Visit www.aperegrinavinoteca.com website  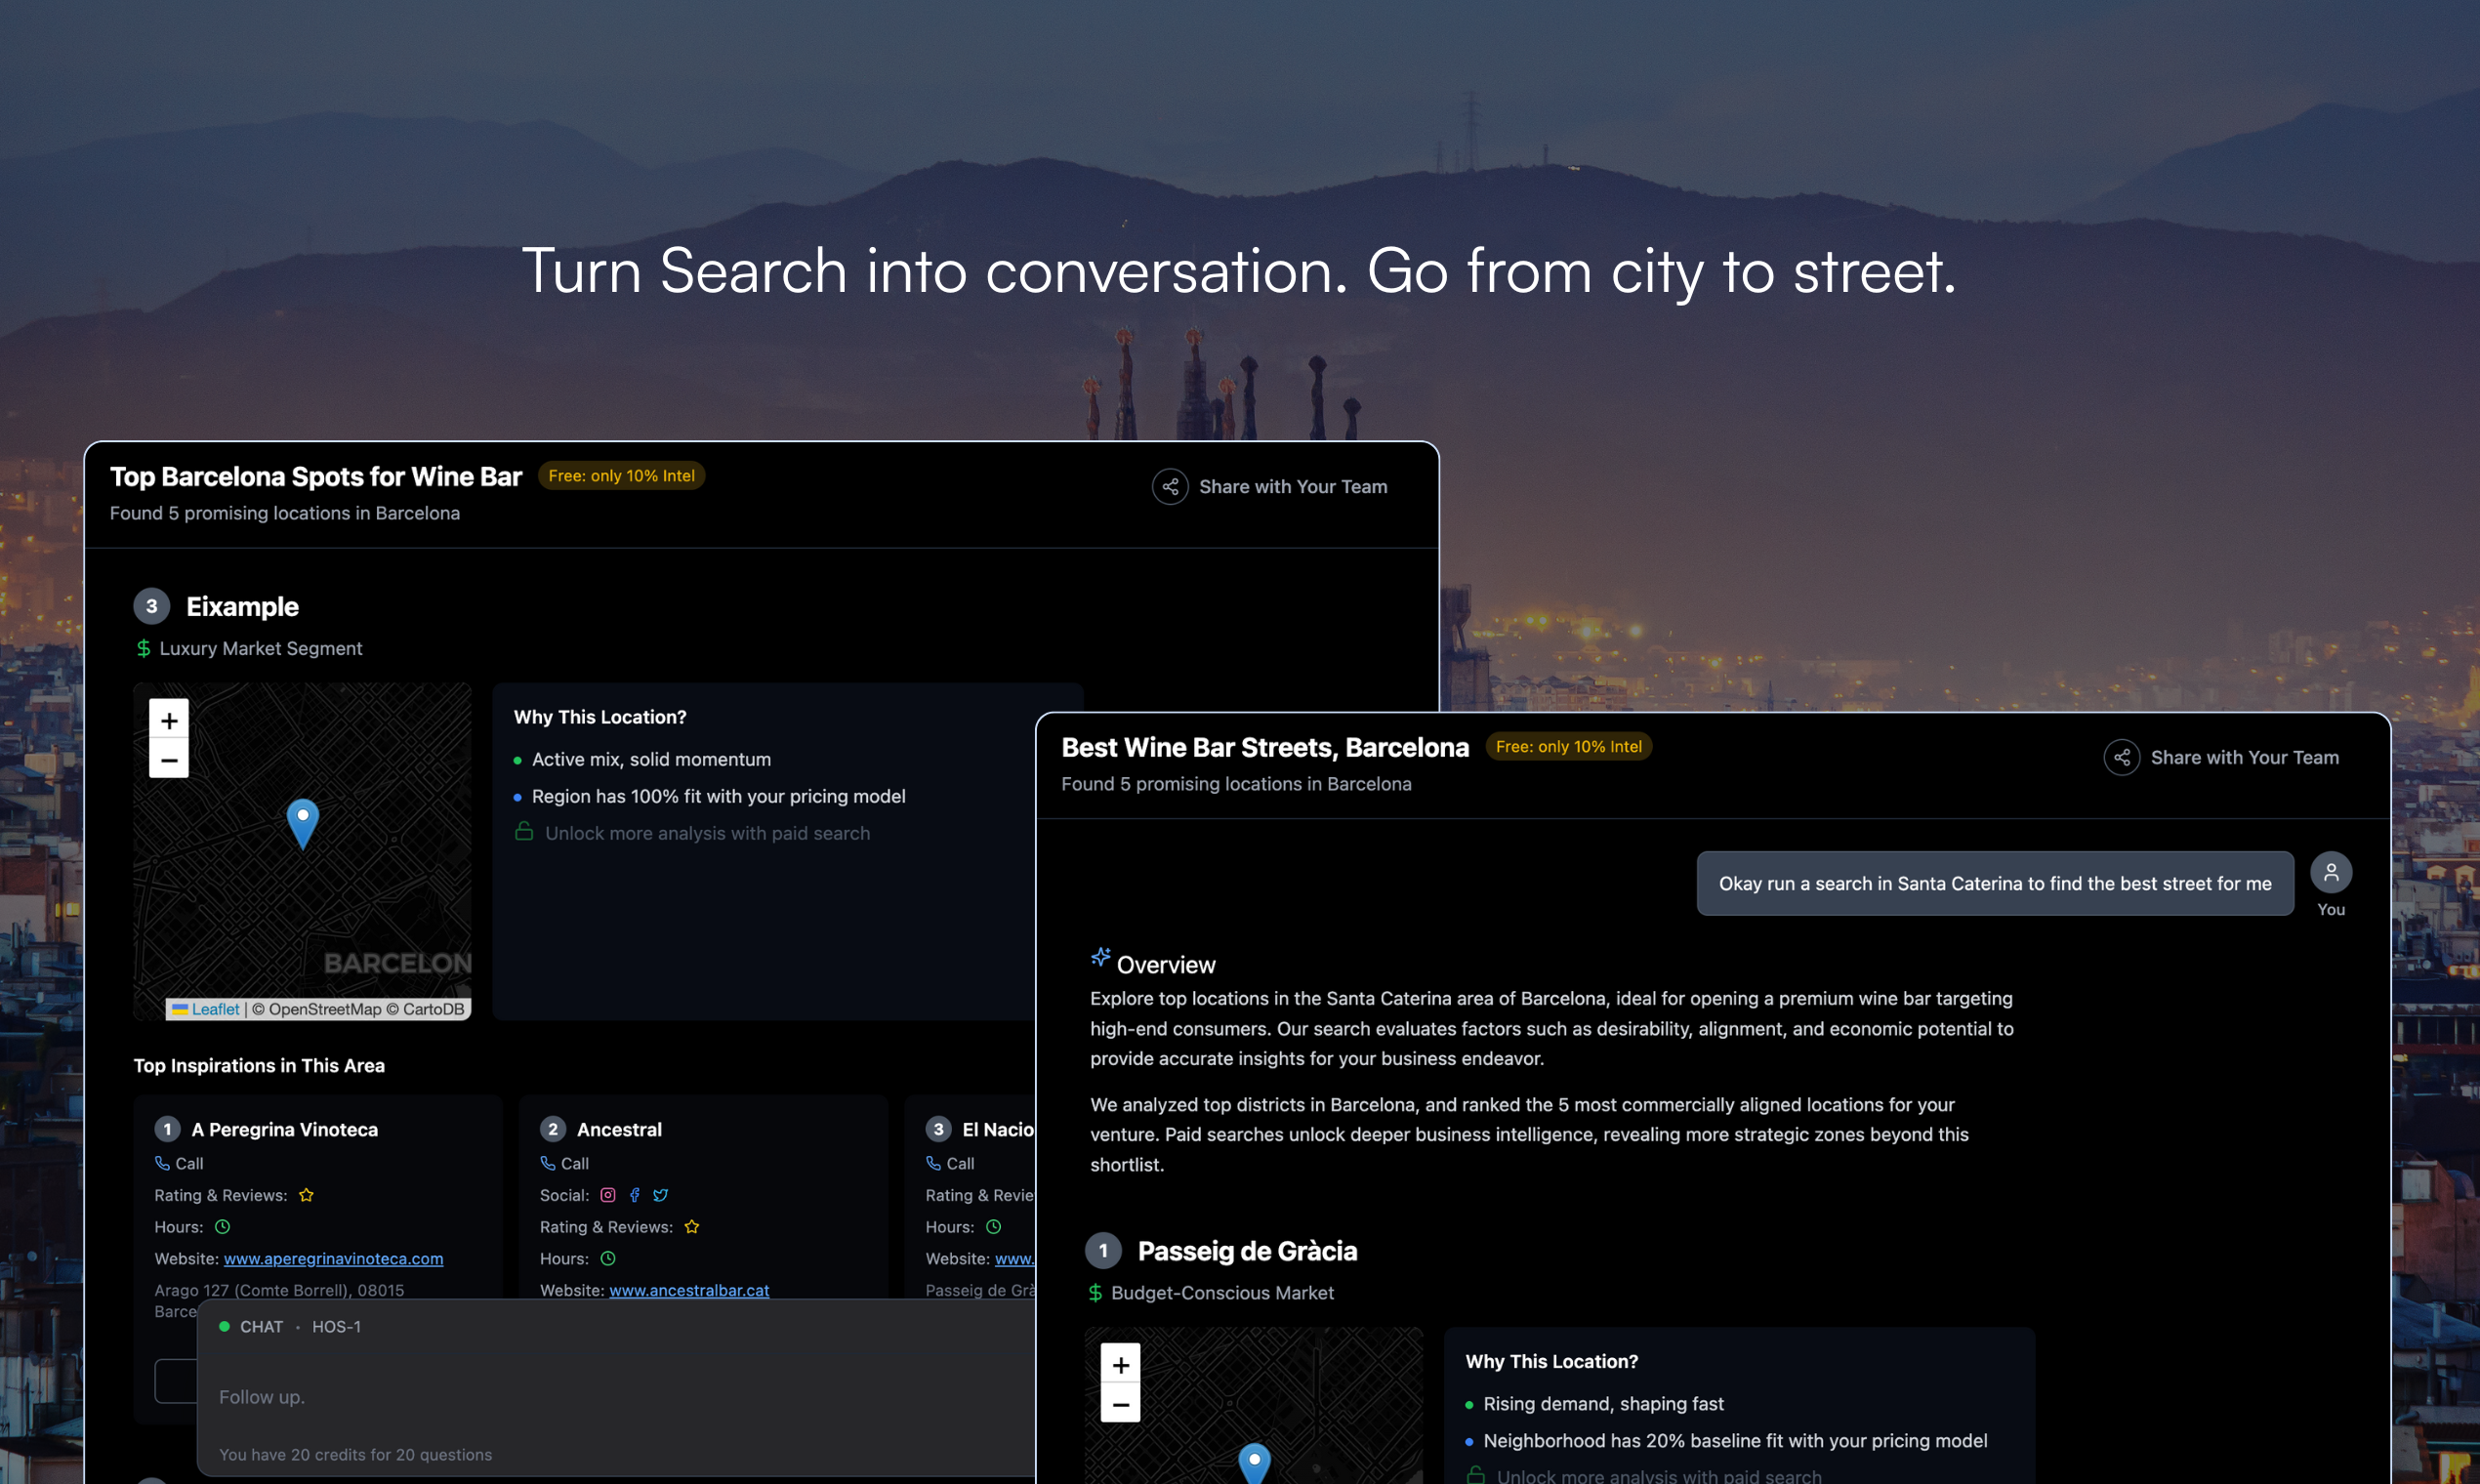334,1259
